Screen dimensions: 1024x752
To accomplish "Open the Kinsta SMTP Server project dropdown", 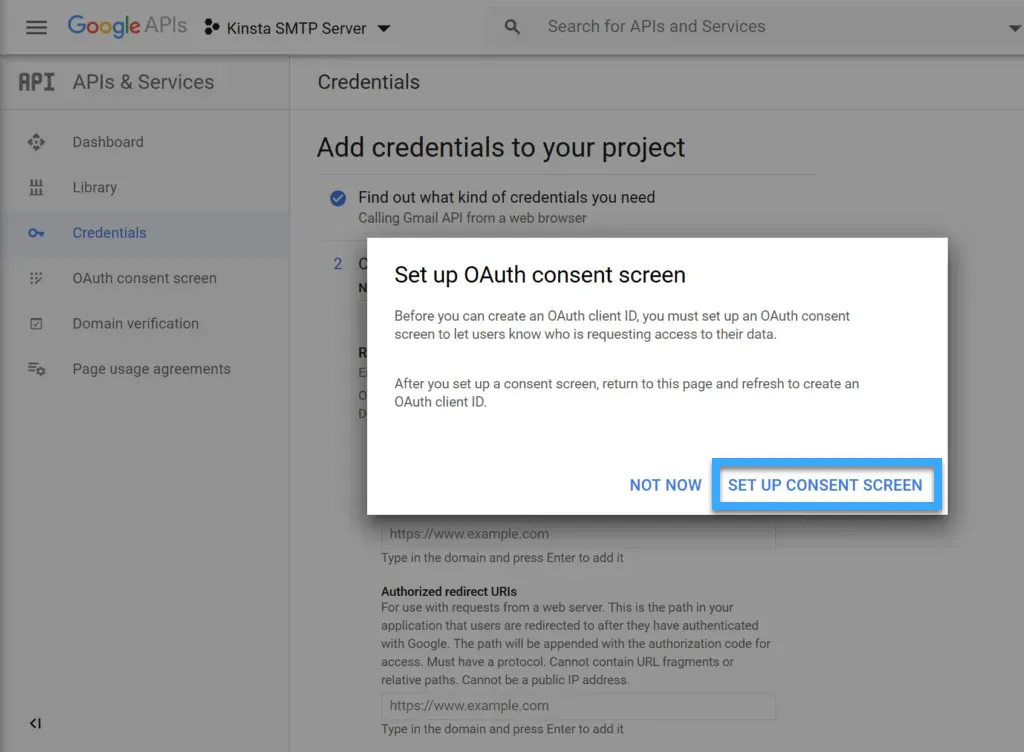I will 383,28.
